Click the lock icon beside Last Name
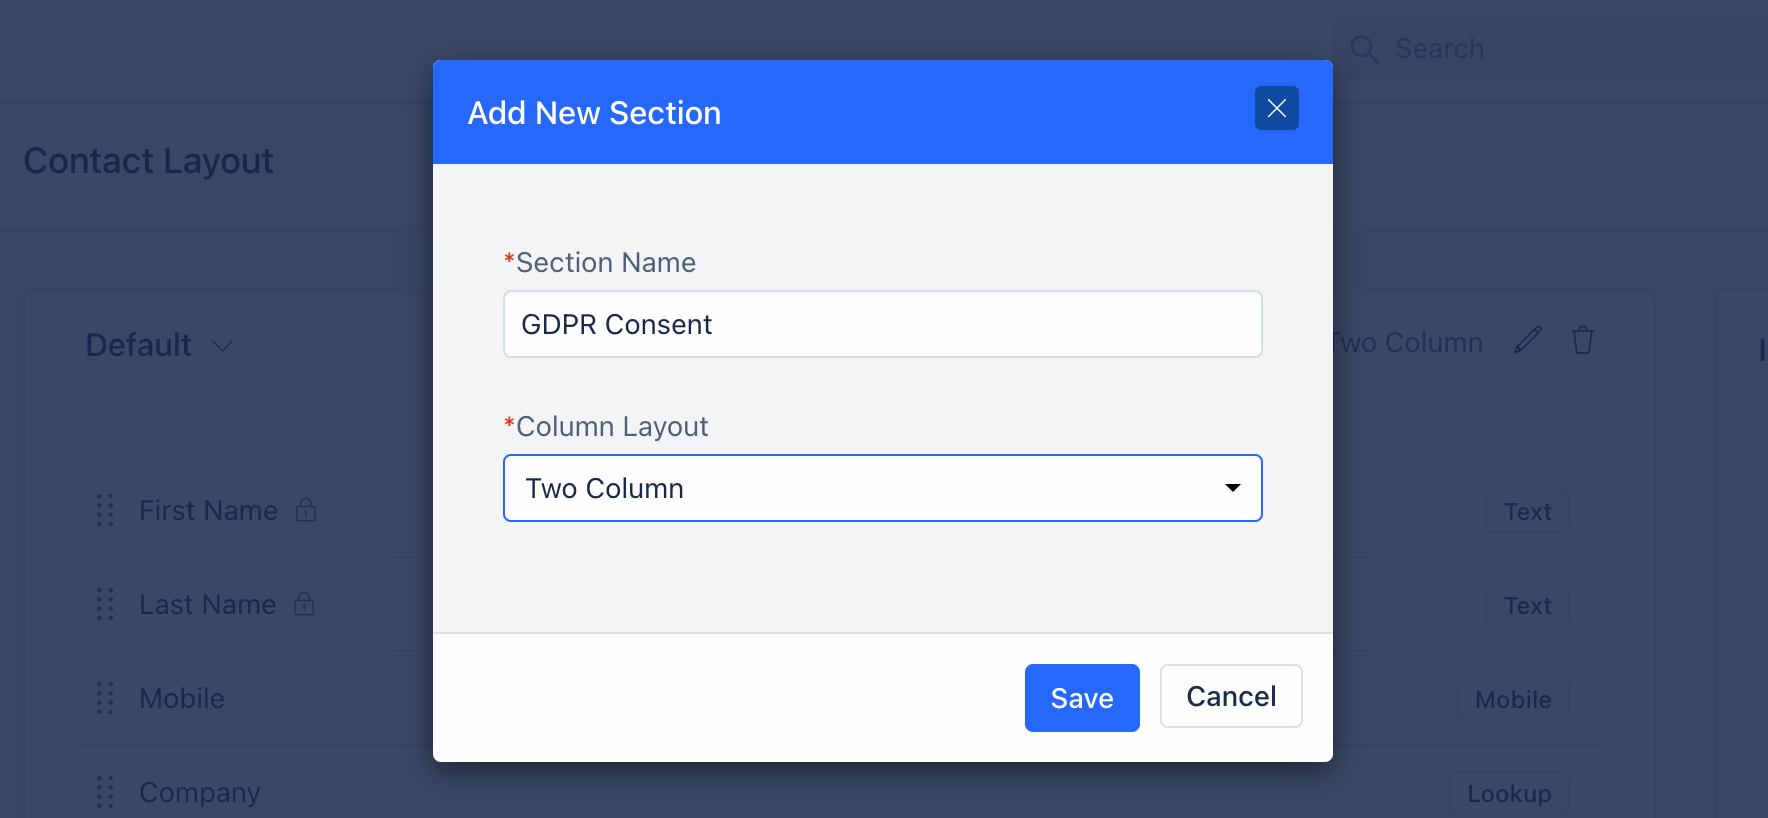Screen dimensions: 1768x818 pyautogui.click(x=304, y=604)
